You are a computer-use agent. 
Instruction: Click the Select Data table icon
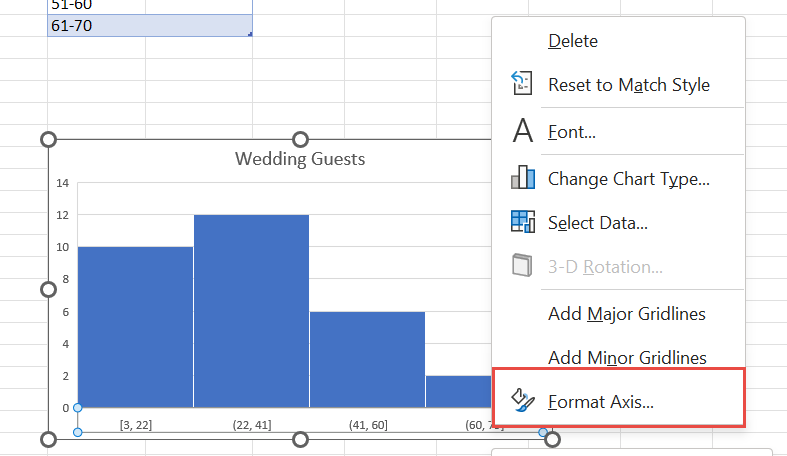click(522, 221)
